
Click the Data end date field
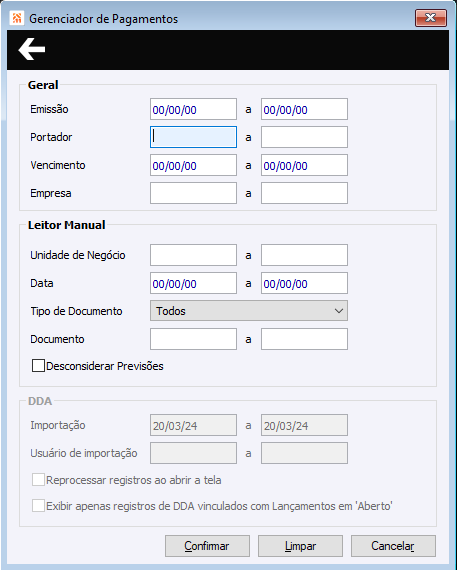(x=304, y=283)
